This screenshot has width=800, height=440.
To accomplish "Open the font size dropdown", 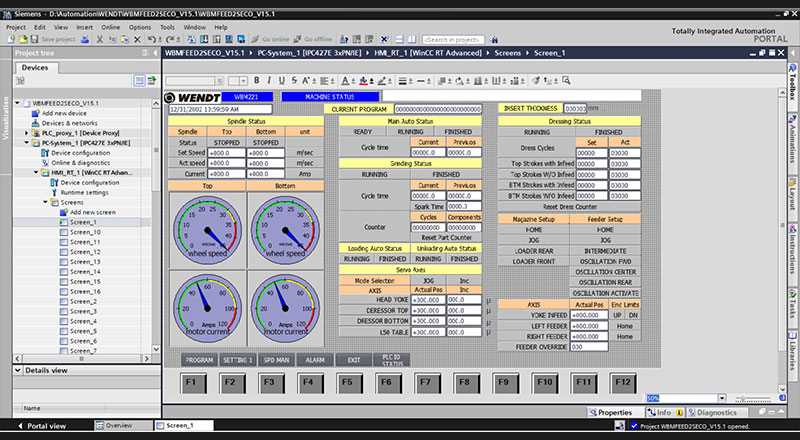I will [243, 81].
